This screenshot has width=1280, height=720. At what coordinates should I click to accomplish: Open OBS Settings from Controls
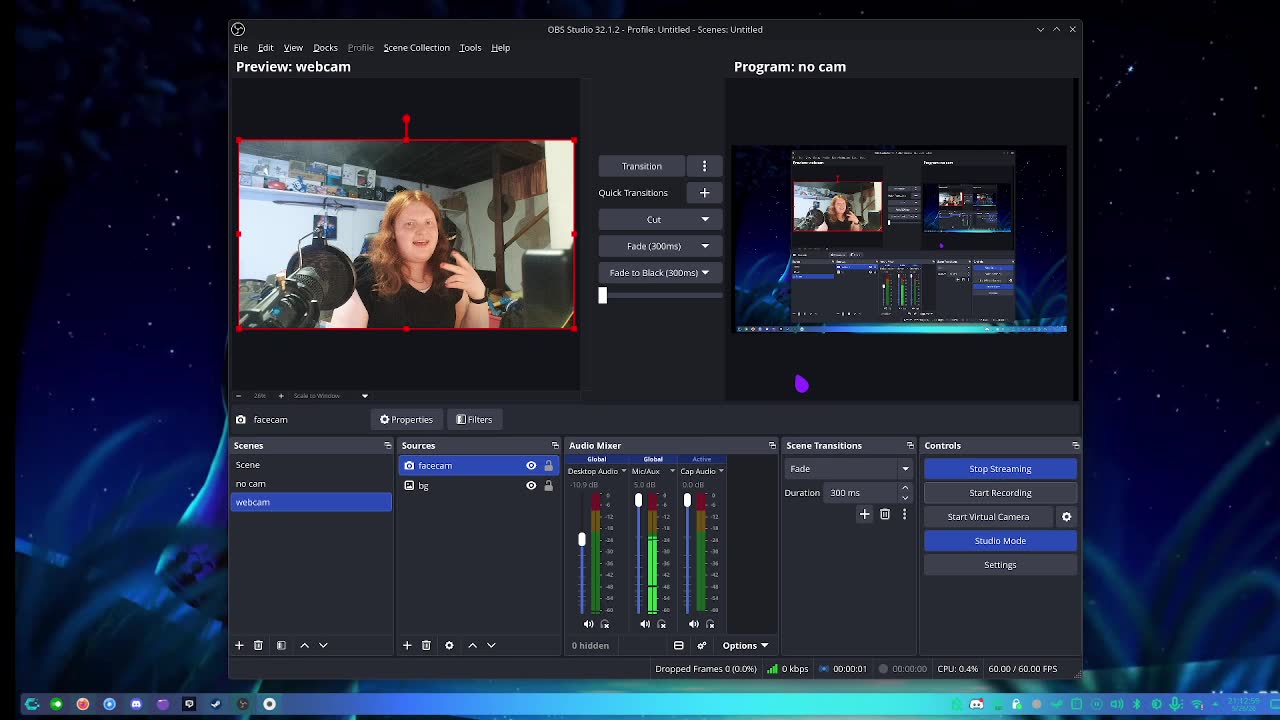[x=1000, y=565]
